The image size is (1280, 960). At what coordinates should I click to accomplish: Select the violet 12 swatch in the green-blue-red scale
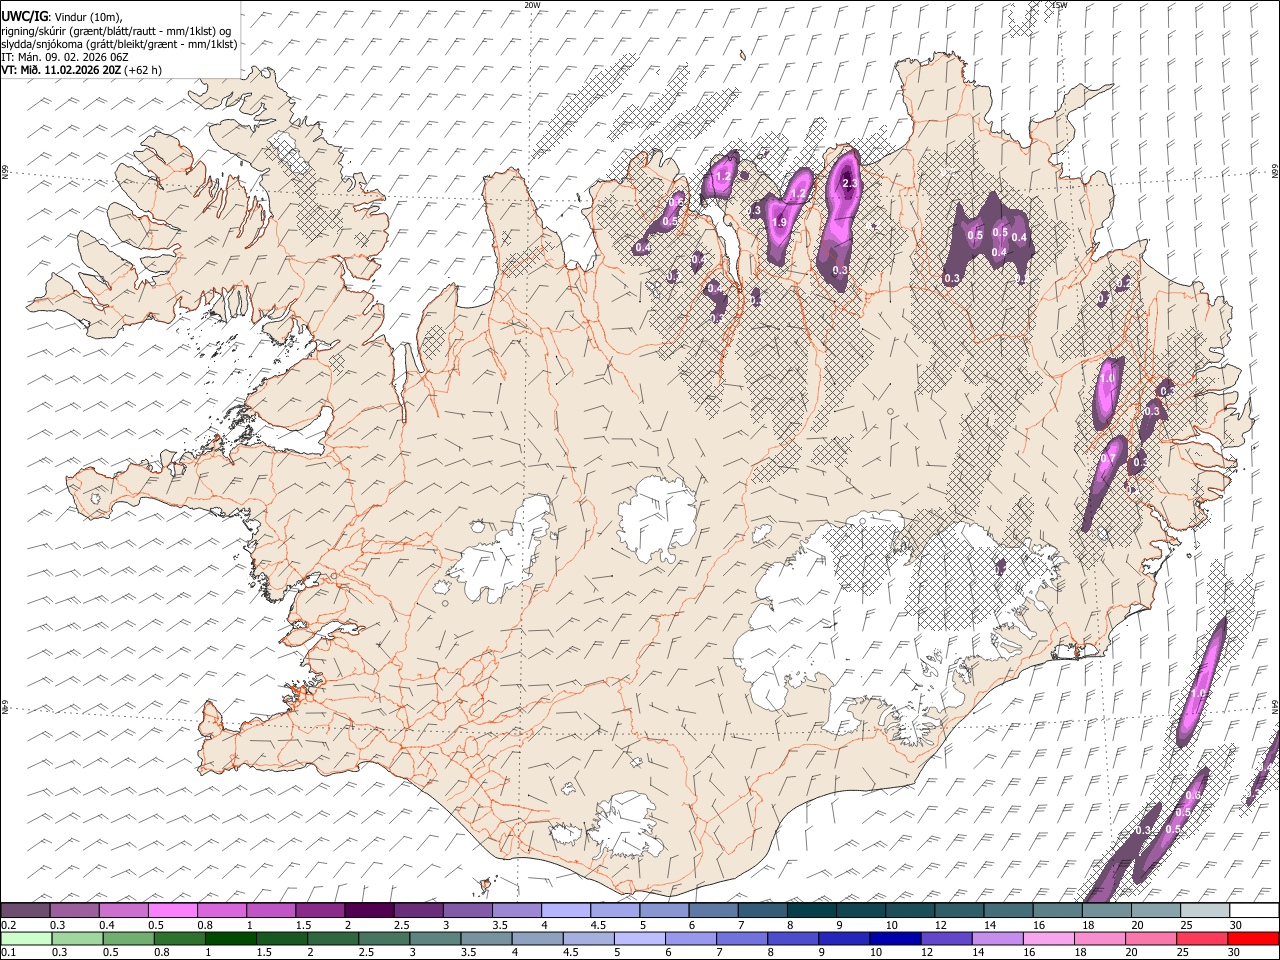point(945,938)
